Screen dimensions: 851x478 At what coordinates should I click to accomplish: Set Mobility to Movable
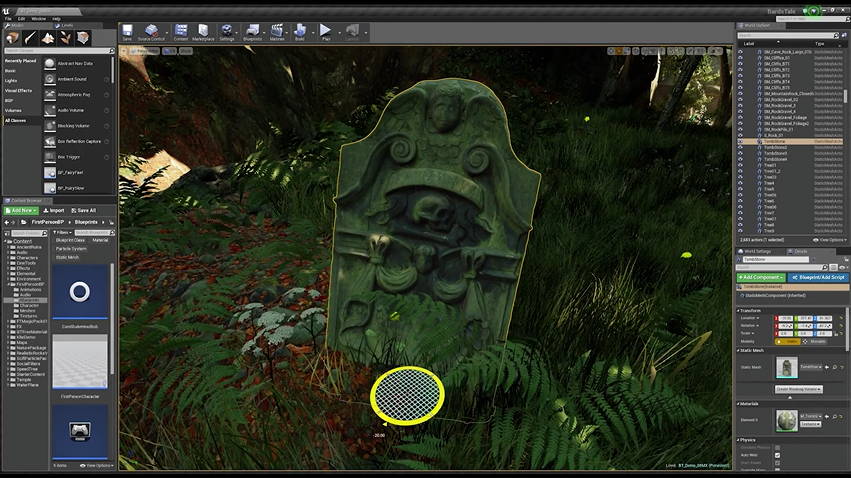[814, 342]
